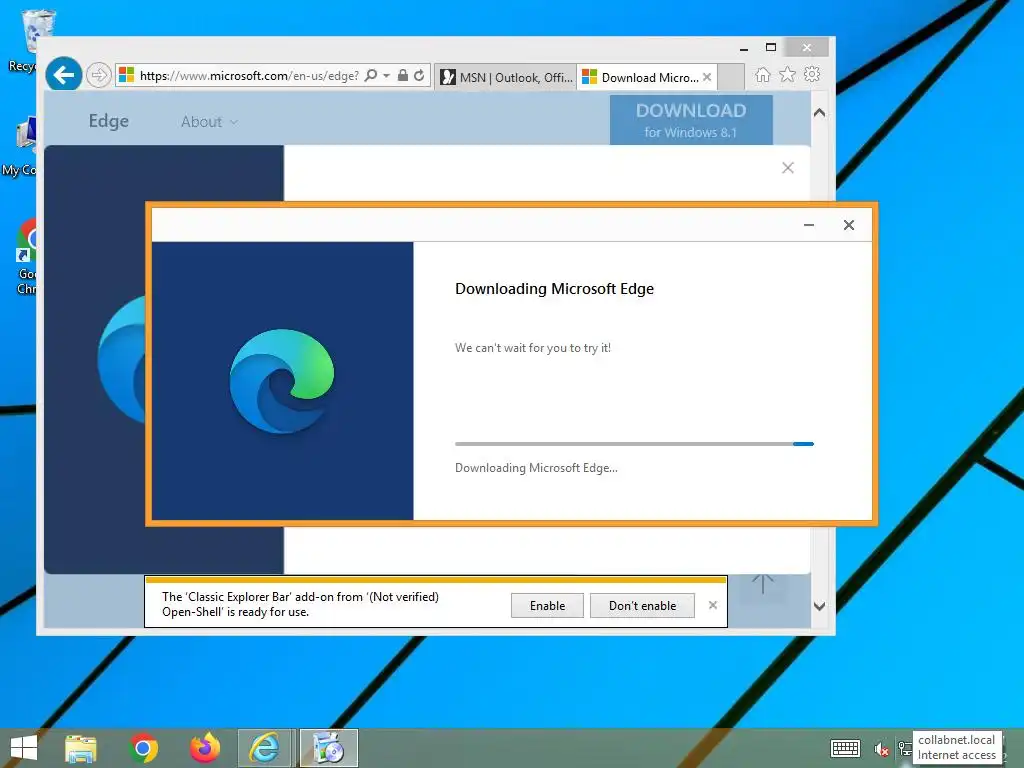The image size is (1024, 768).
Task: Minimize the Edge installer dialog
Action: [x=809, y=225]
